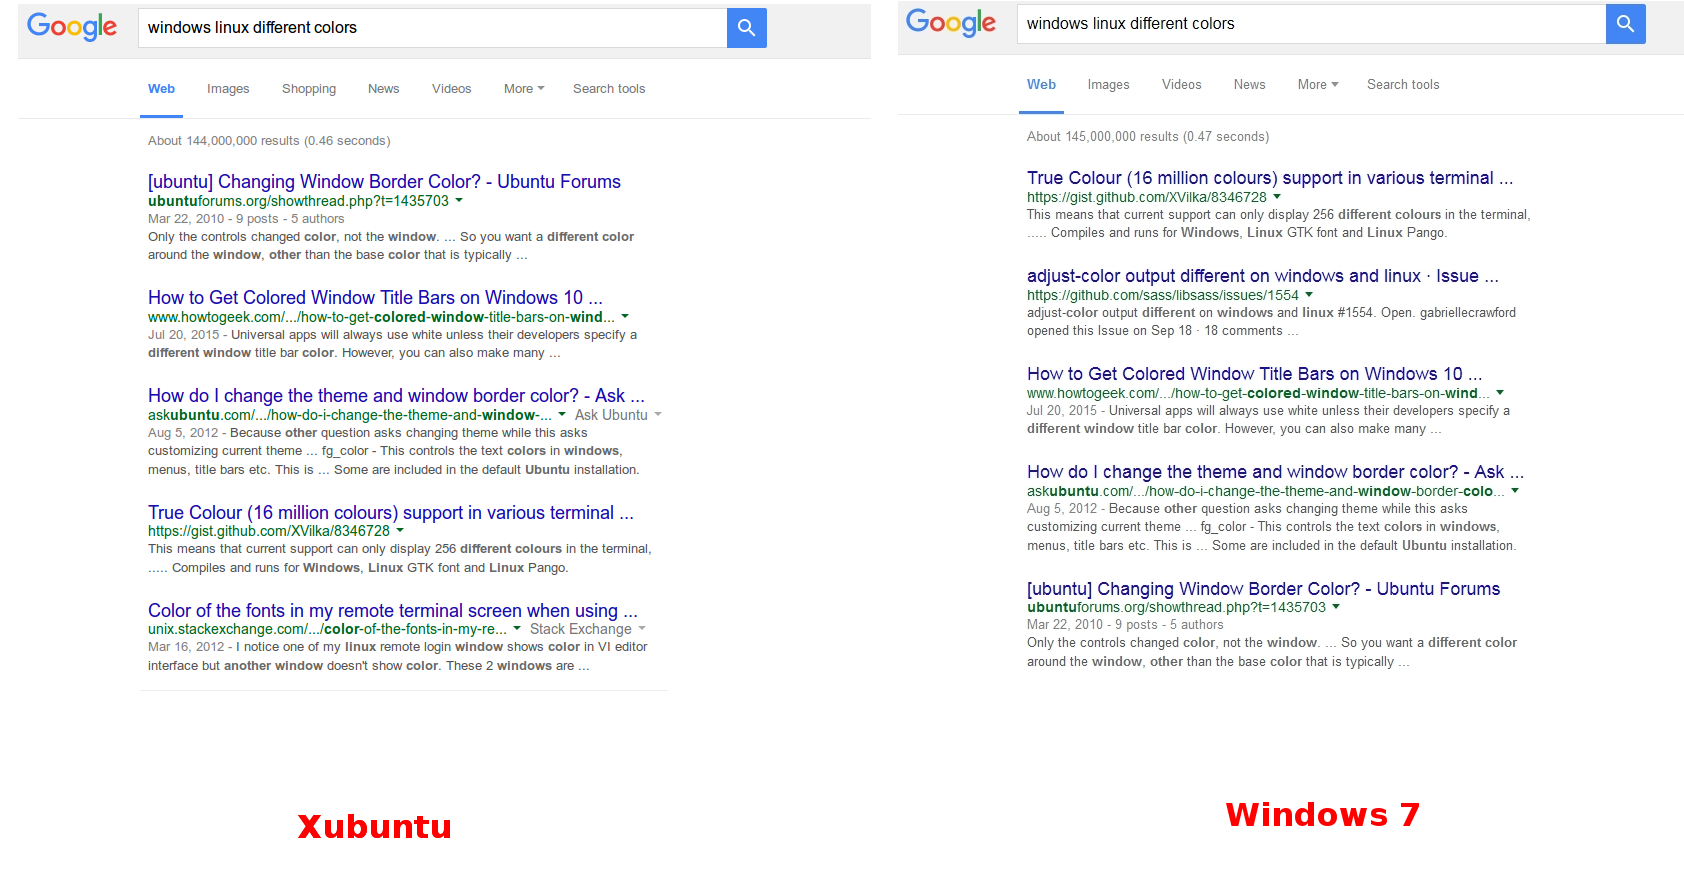The height and width of the screenshot is (882, 1684).
Task: Click the unix.stackexchange.com green URL
Action: pos(327,629)
